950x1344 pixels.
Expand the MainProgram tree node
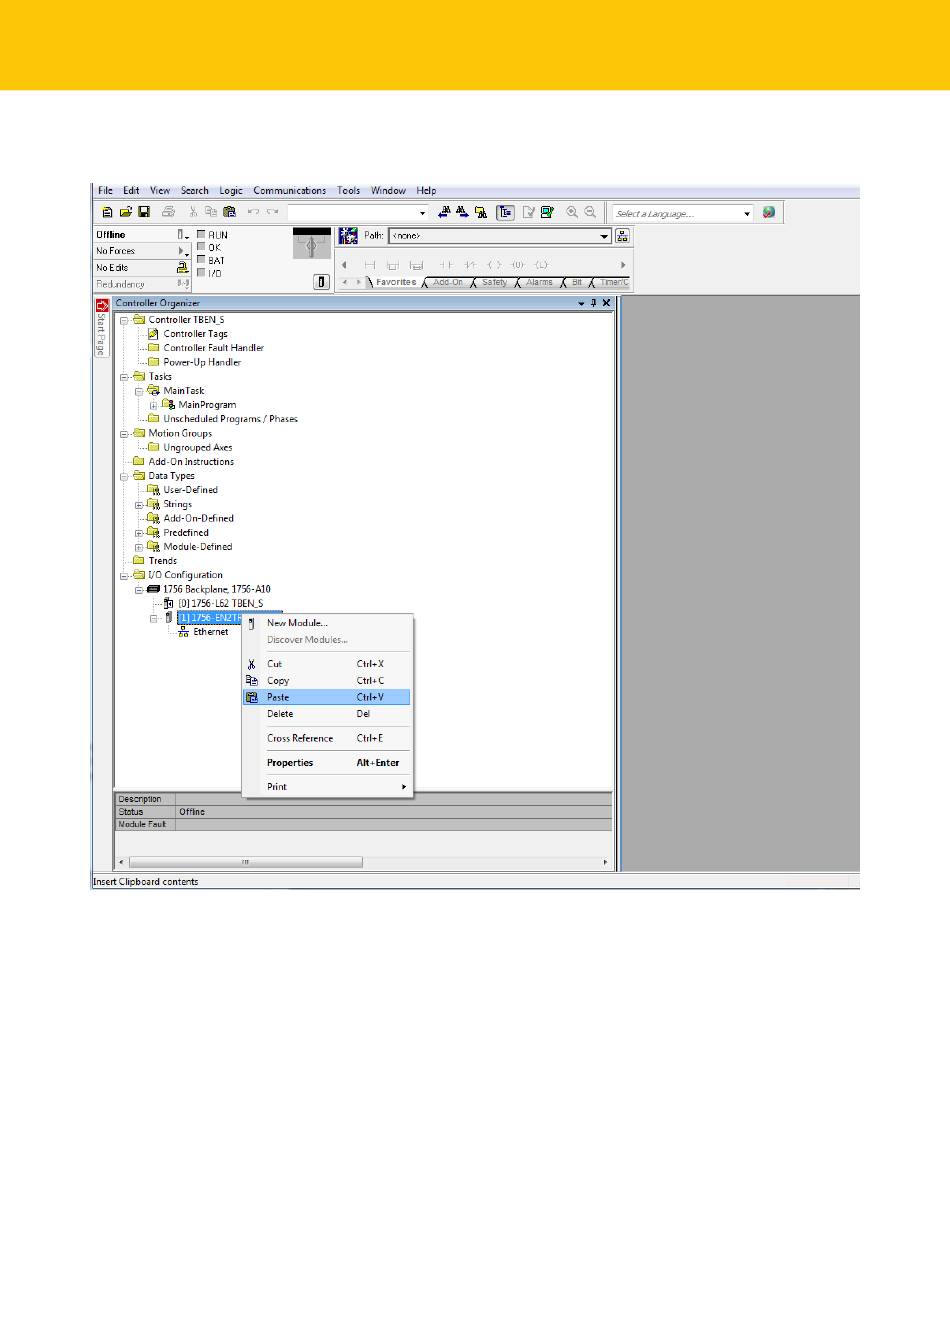click(x=154, y=405)
